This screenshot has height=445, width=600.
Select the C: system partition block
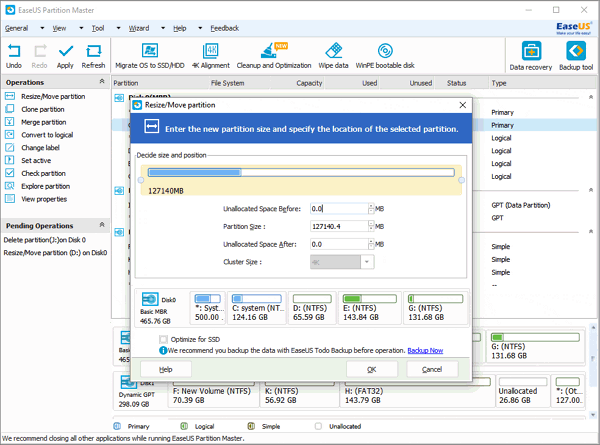point(257,308)
